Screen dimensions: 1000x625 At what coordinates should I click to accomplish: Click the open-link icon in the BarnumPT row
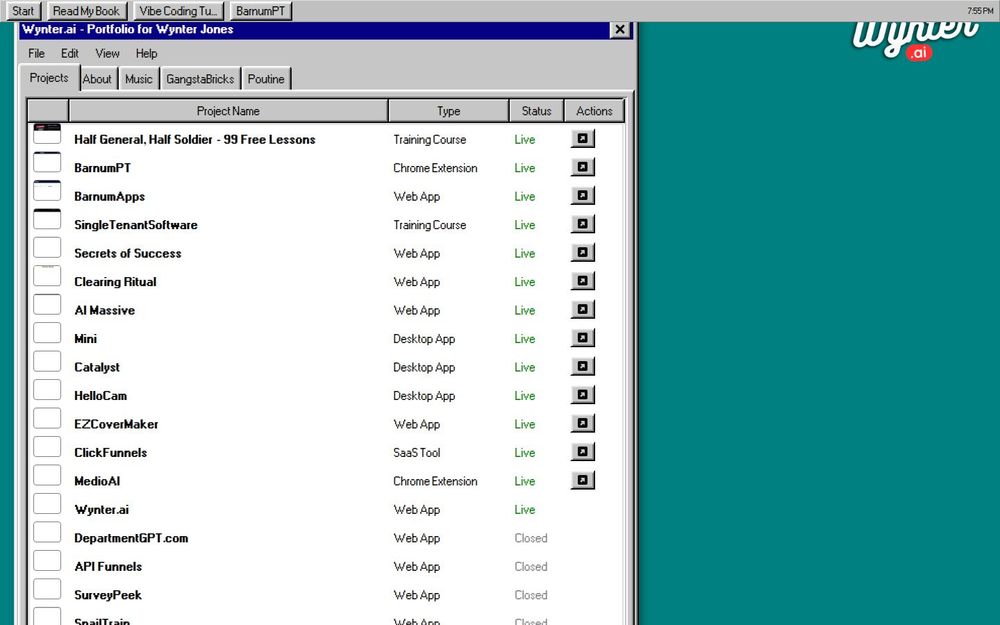coord(582,167)
